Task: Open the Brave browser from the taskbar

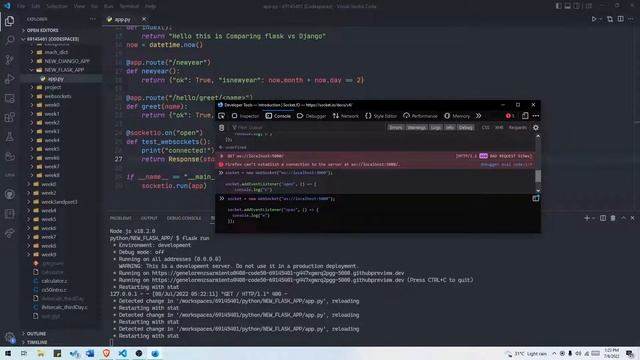Action: coord(106,353)
